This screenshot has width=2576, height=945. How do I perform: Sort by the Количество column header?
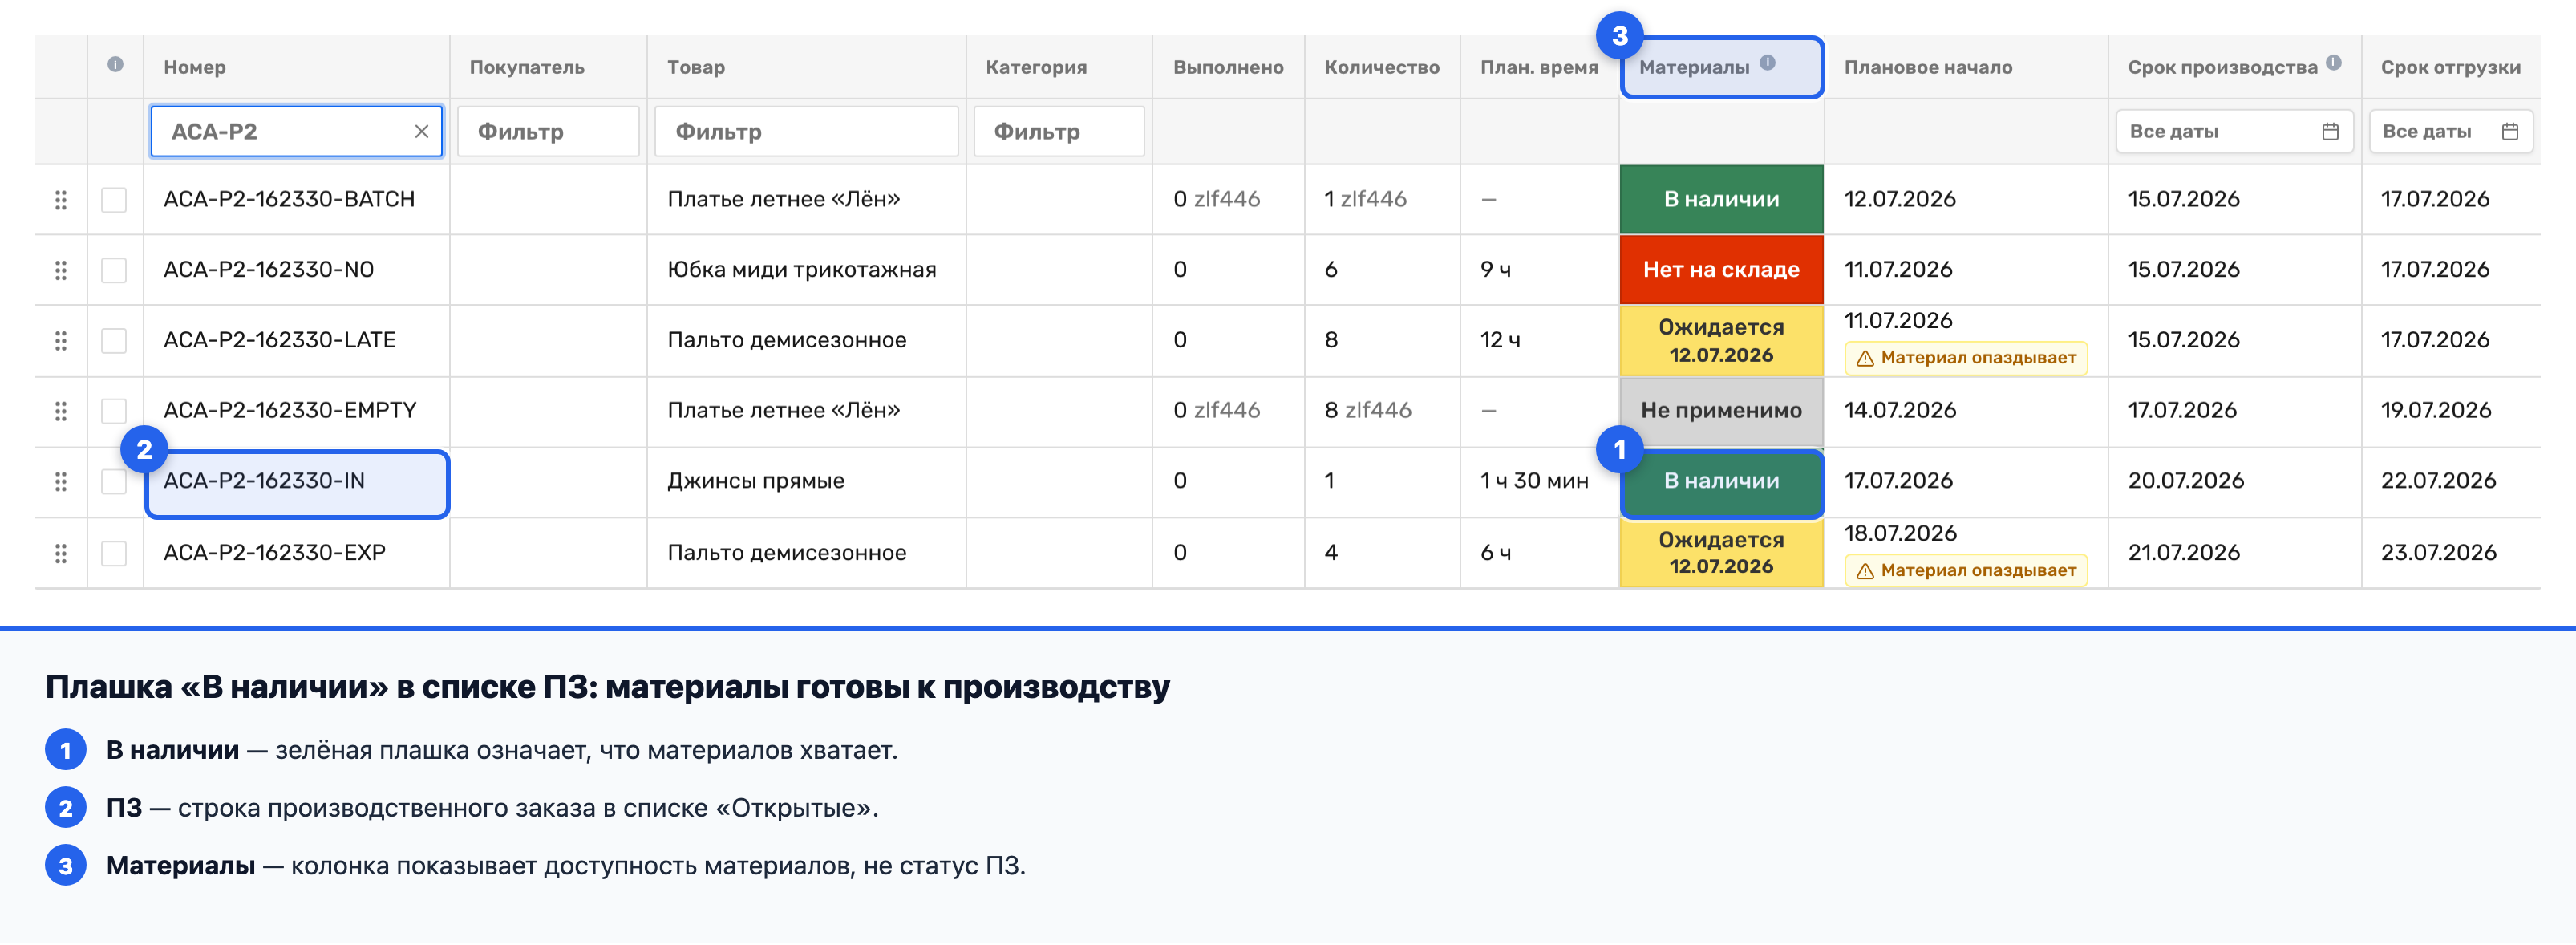1382,67
